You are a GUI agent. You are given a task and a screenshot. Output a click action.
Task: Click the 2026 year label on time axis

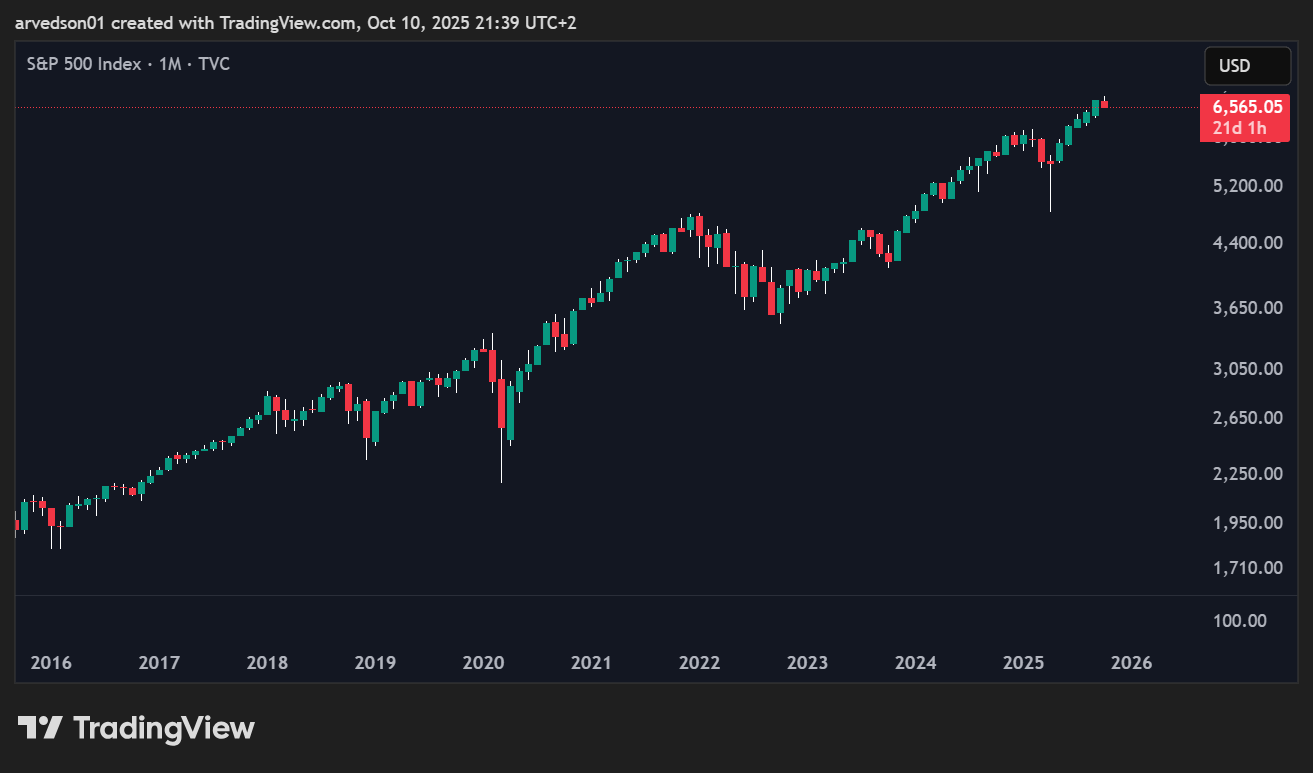click(x=1132, y=663)
